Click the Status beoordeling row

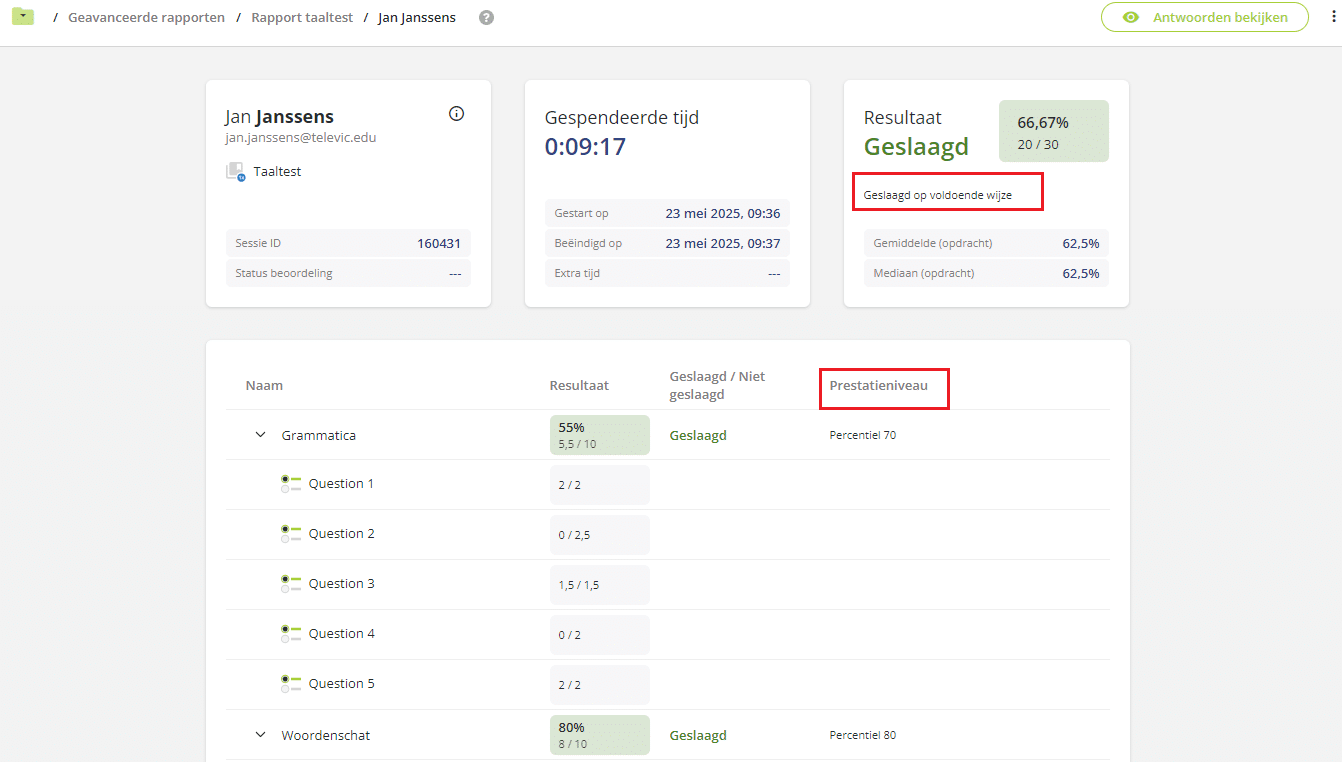tap(348, 273)
